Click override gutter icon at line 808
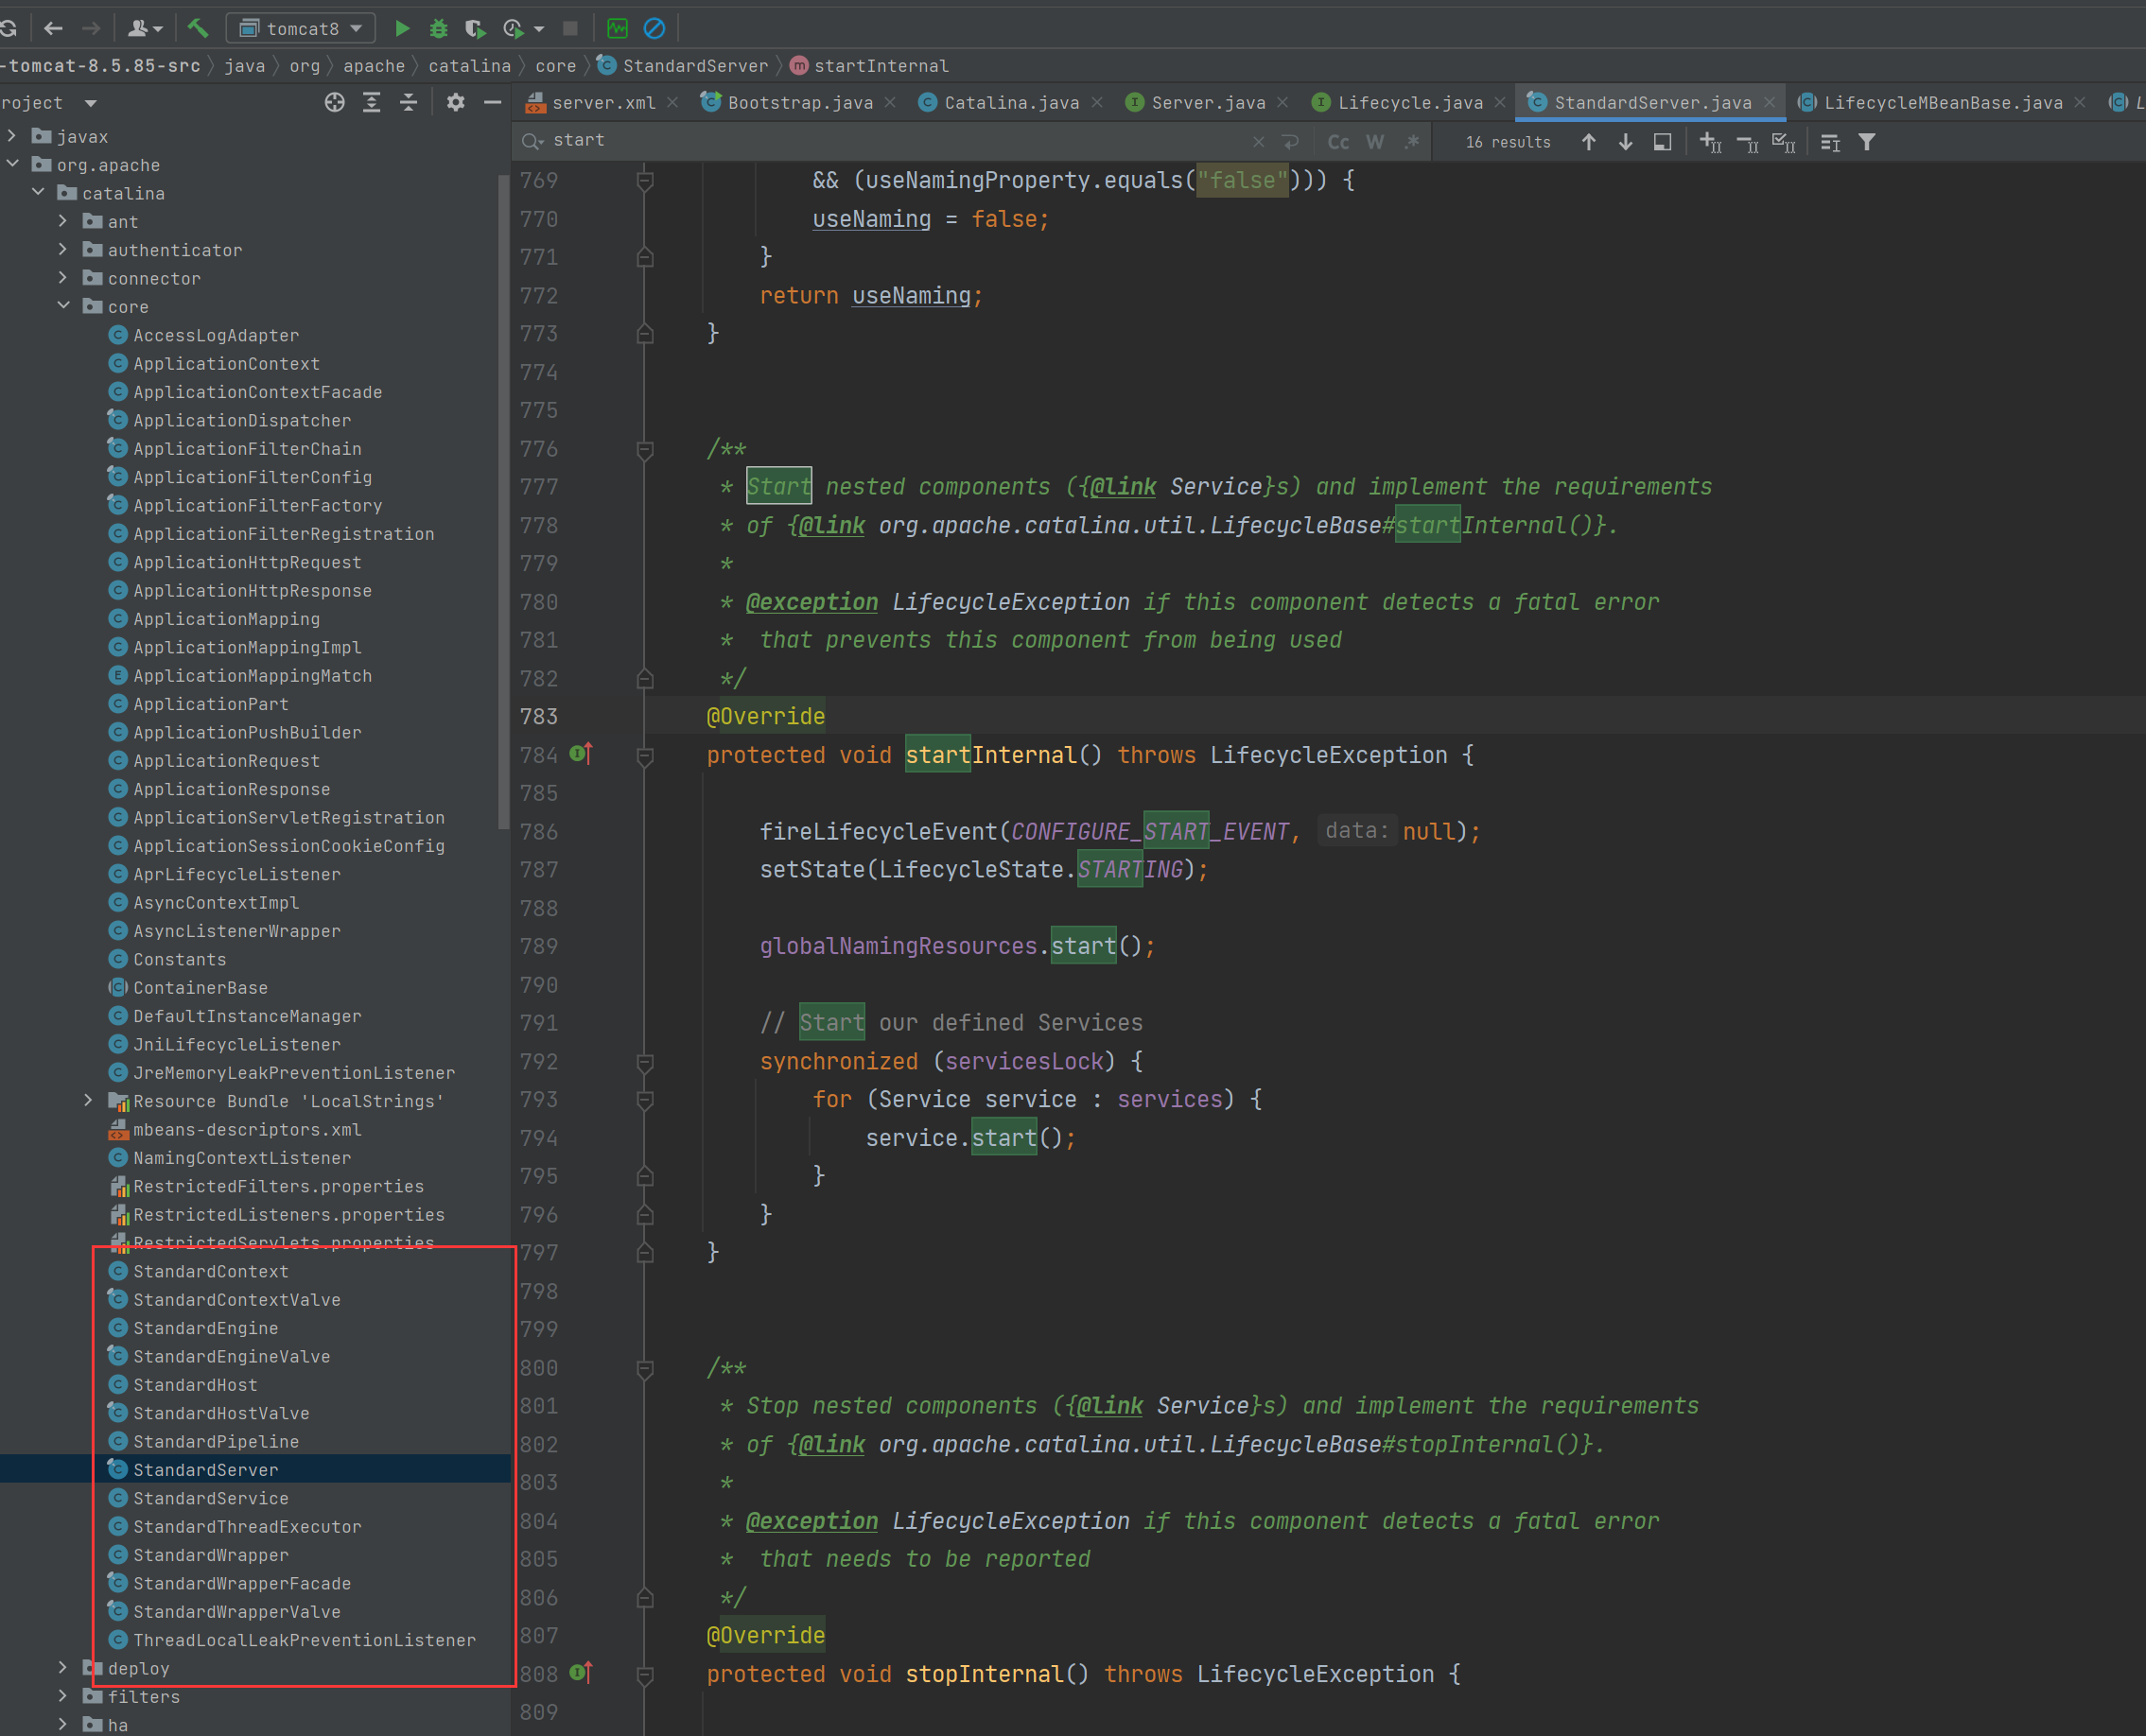Image resolution: width=2146 pixels, height=1736 pixels. [x=581, y=1672]
